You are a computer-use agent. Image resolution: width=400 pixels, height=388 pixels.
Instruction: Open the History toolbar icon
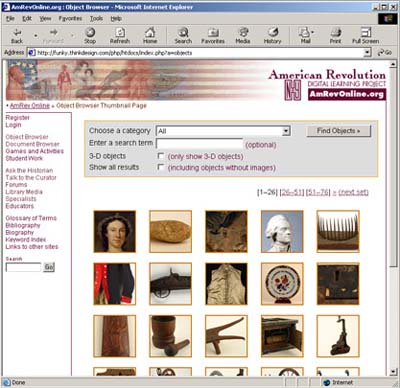[x=273, y=36]
